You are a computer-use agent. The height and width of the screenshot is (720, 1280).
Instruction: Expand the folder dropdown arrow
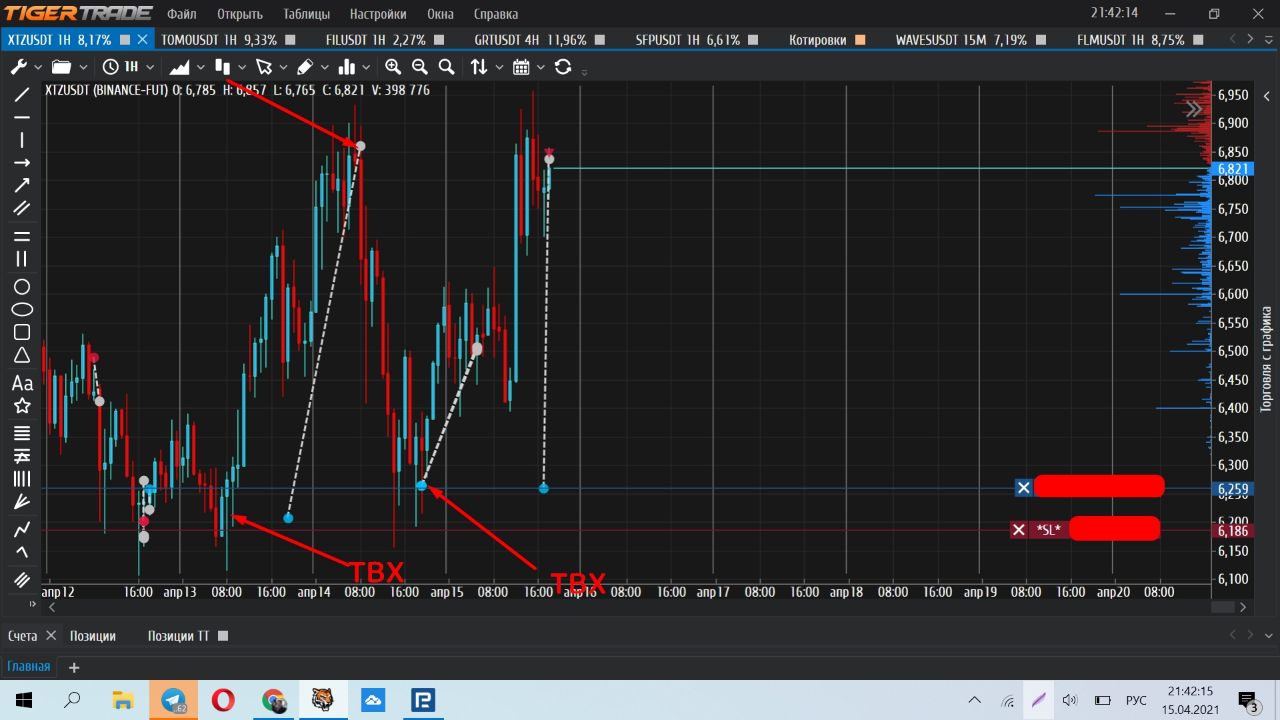[82, 67]
